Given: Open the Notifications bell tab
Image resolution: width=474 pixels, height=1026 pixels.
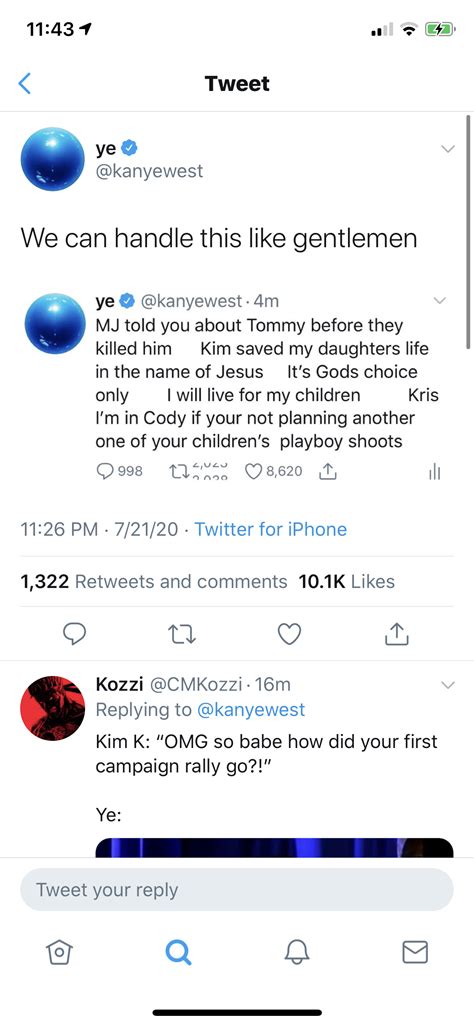Looking at the screenshot, I should pos(297,952).
